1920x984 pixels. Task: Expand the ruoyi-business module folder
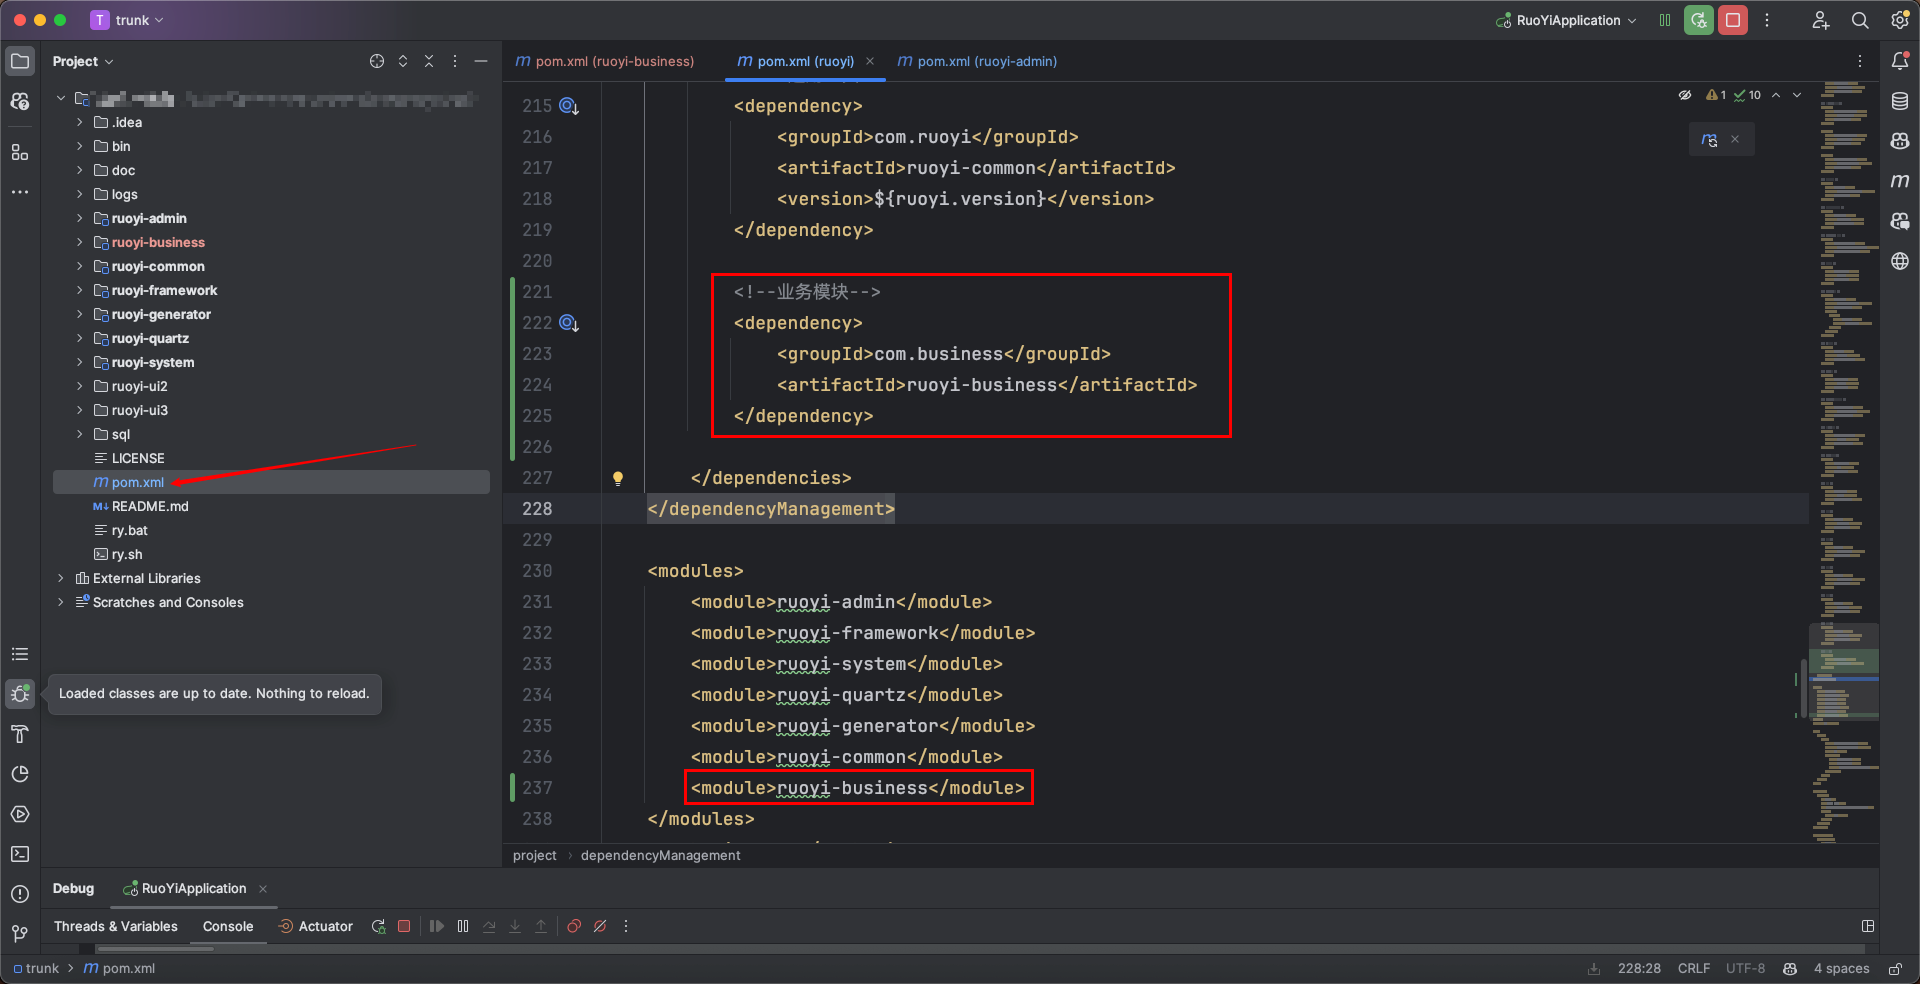[x=80, y=242]
